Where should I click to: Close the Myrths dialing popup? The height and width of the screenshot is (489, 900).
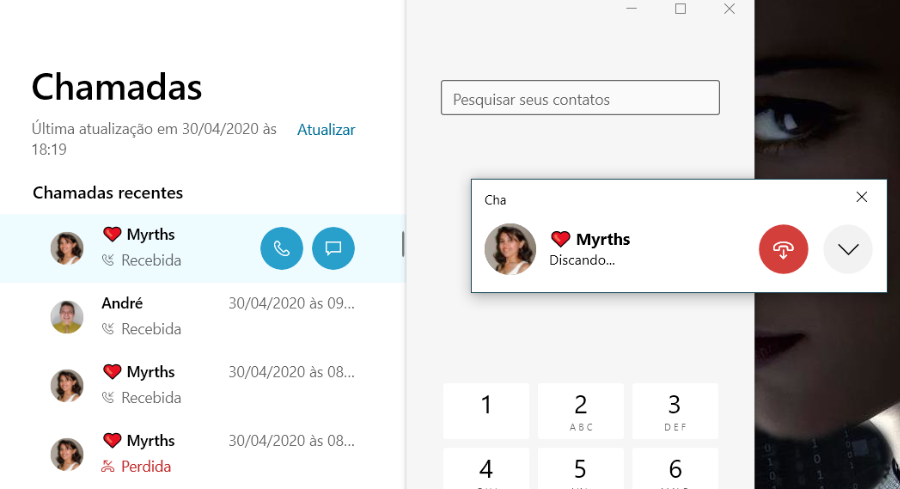862,197
